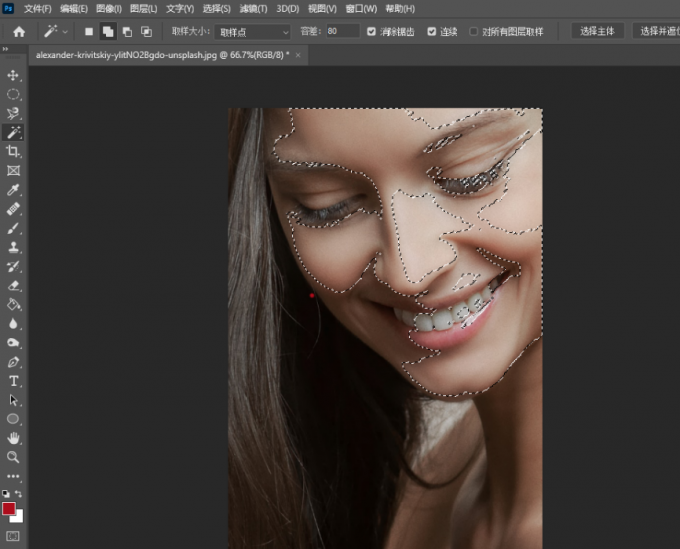Open the 滤镜(T) menu
This screenshot has width=680, height=549.
[x=252, y=8]
